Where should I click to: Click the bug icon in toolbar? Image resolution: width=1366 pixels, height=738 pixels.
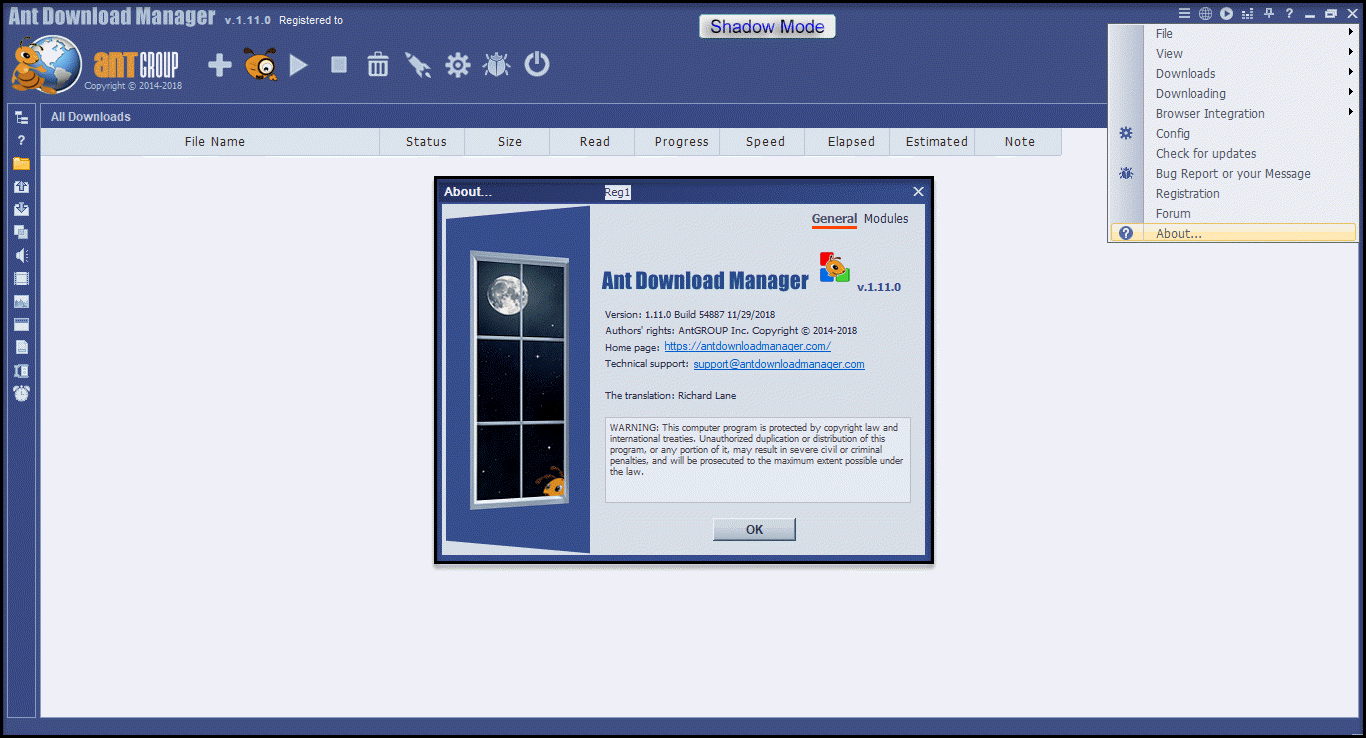click(497, 65)
